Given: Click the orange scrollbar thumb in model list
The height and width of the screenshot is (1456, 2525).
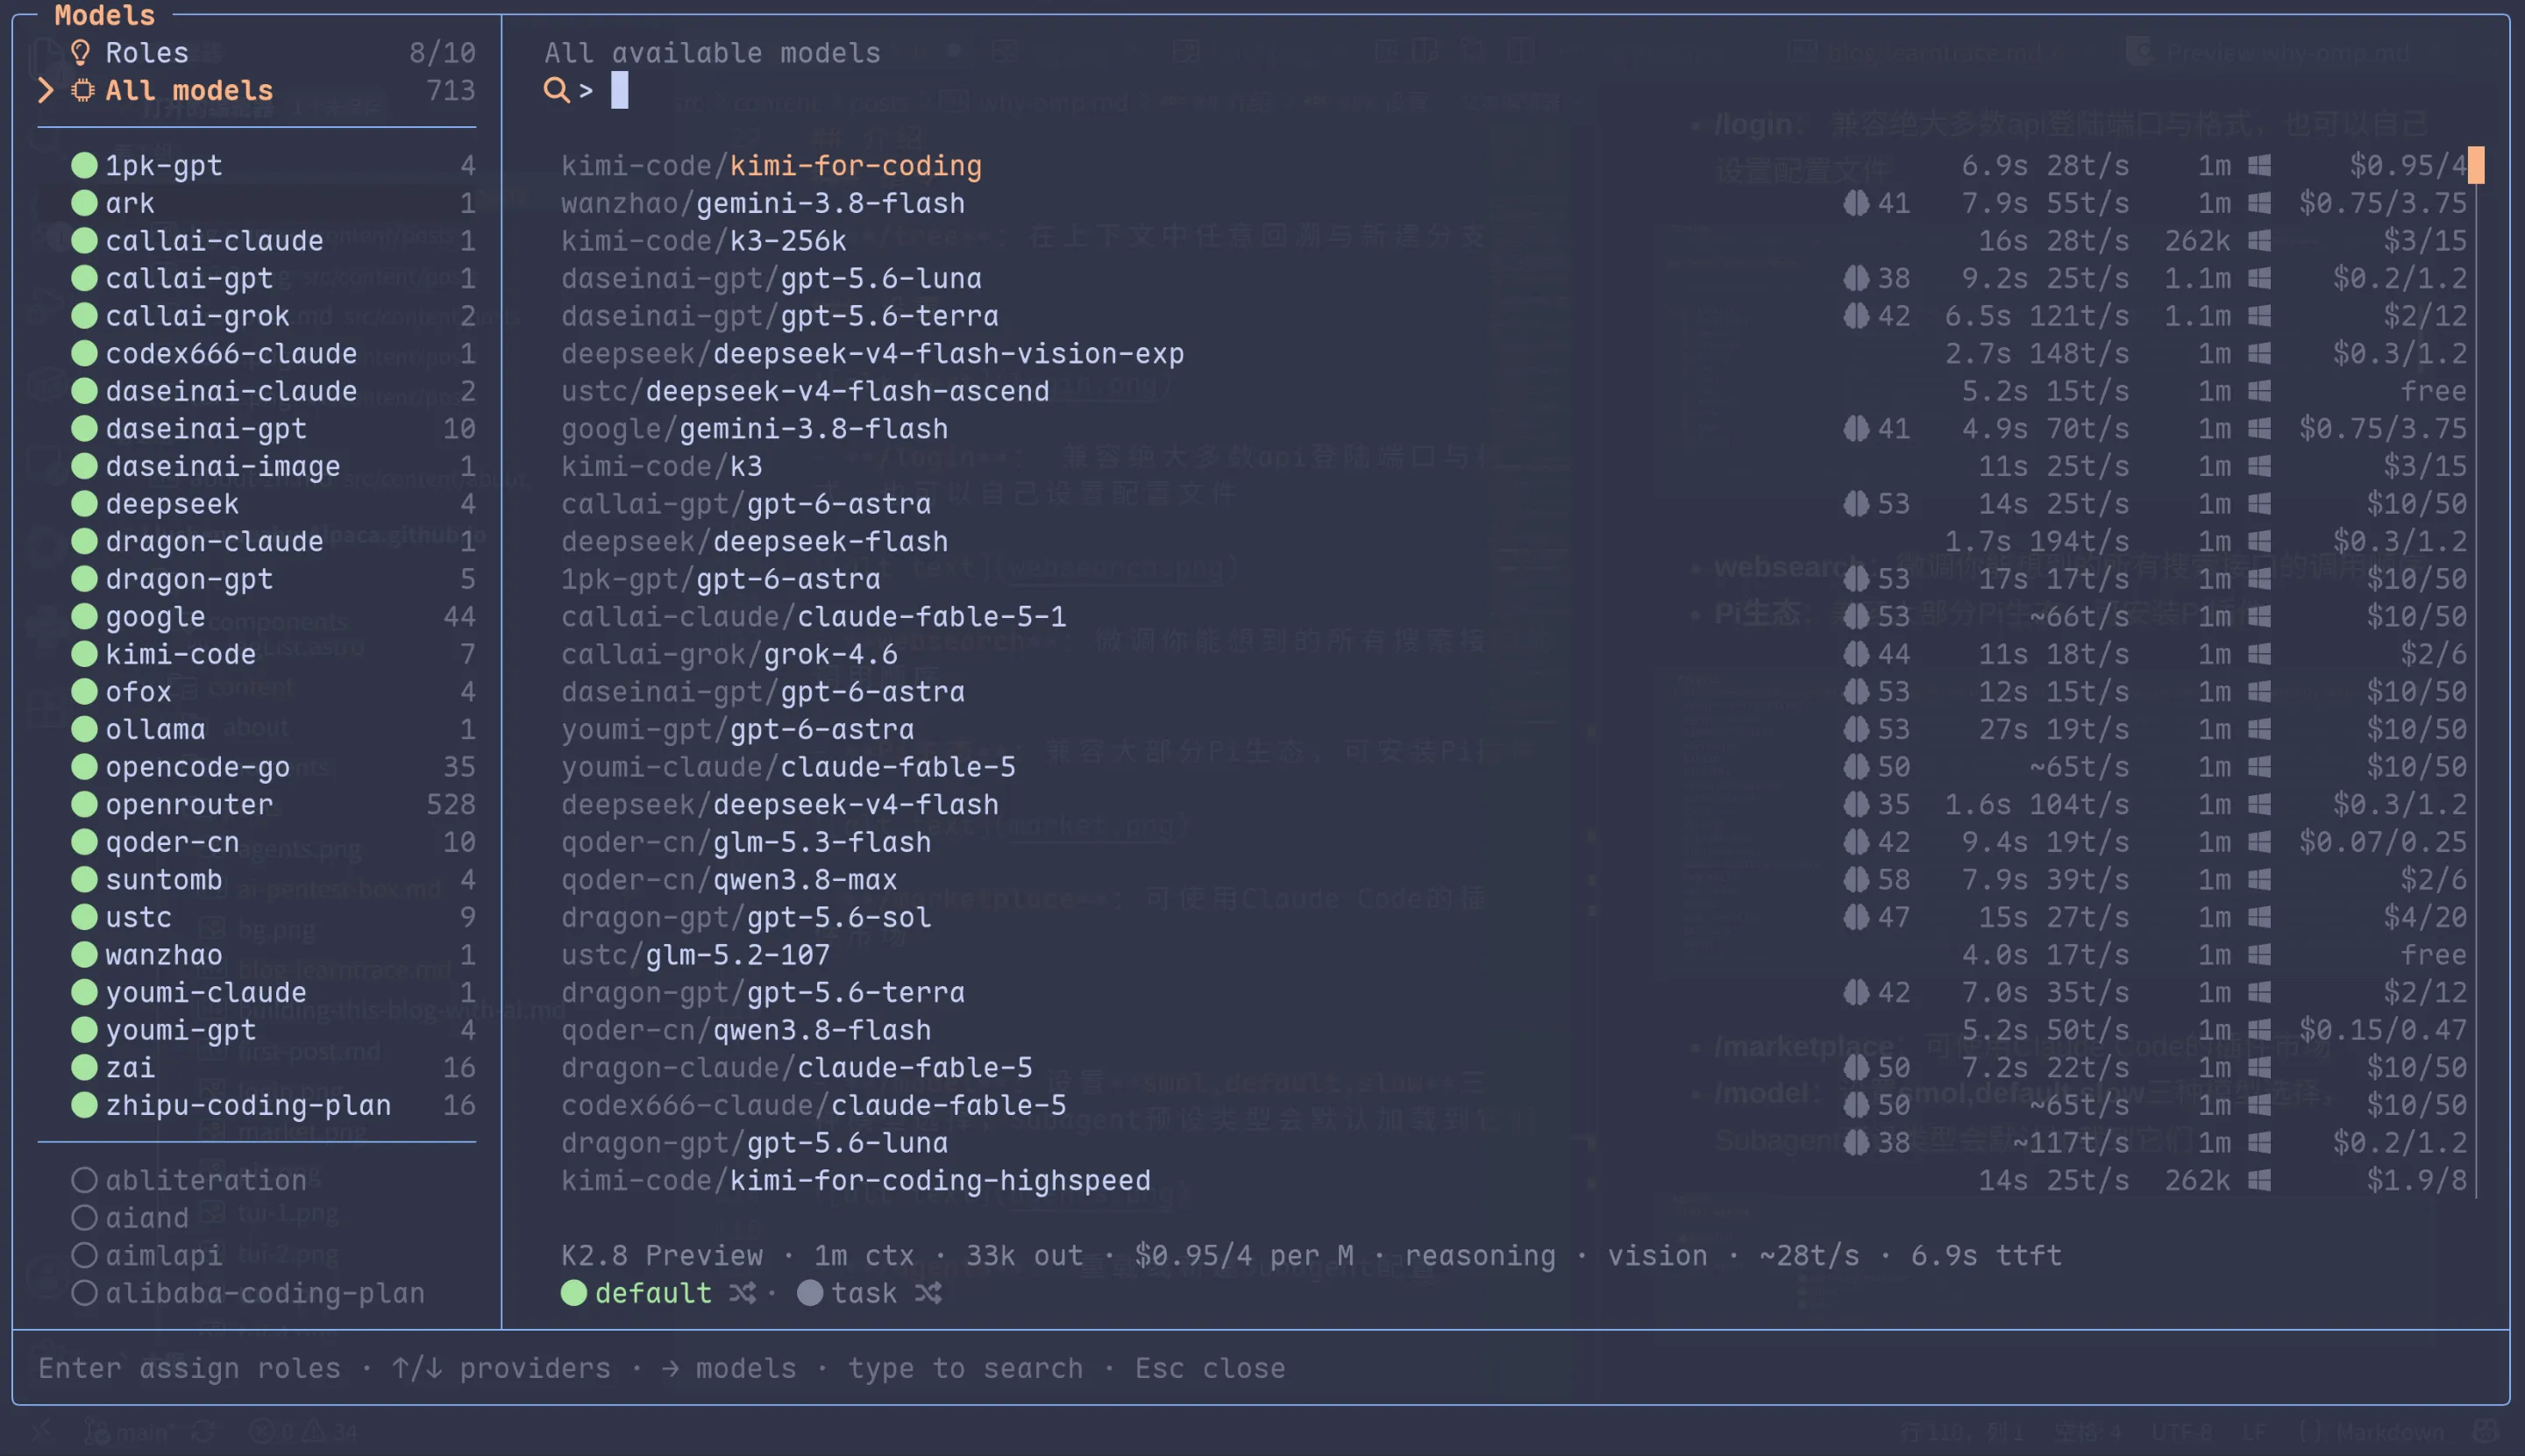Looking at the screenshot, I should (x=2476, y=165).
